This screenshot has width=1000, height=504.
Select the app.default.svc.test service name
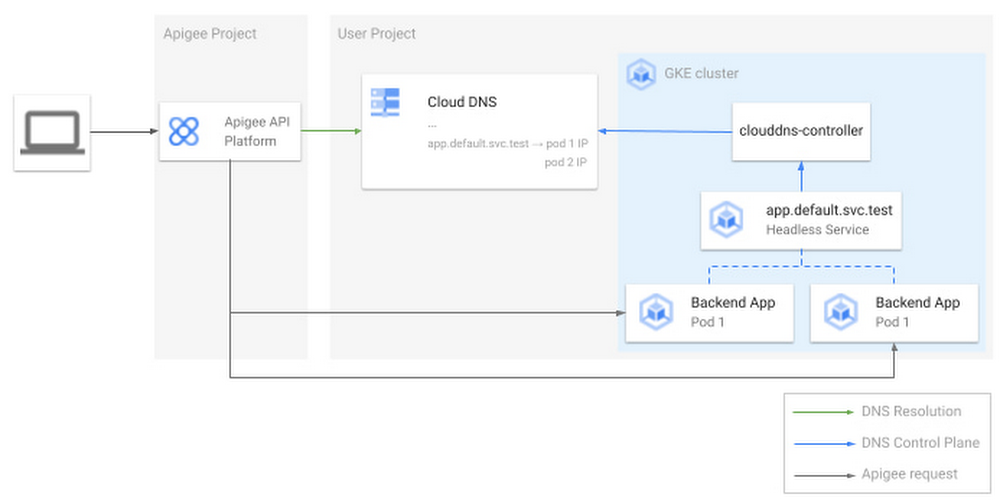pos(829,211)
